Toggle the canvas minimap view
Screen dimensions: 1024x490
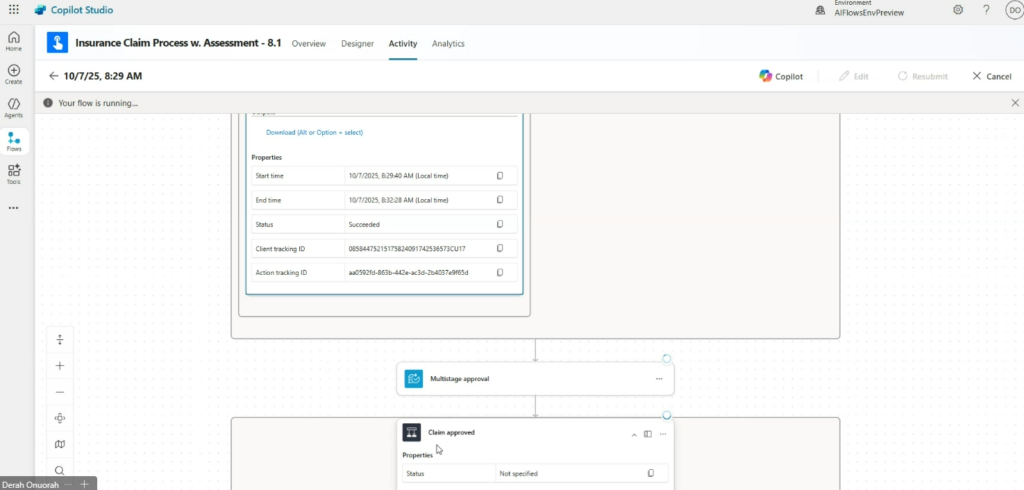tap(60, 444)
